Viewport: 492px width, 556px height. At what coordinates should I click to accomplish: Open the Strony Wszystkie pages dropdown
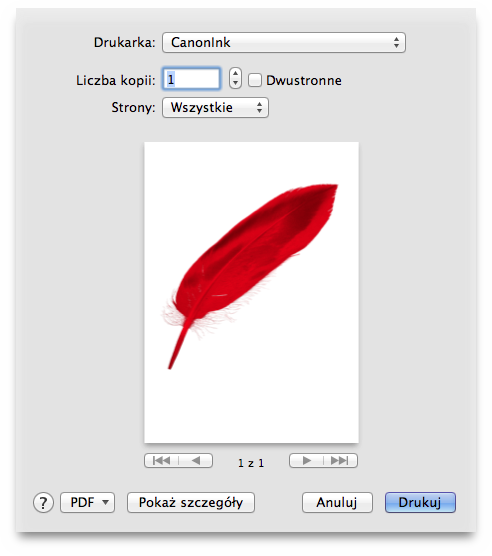click(215, 107)
